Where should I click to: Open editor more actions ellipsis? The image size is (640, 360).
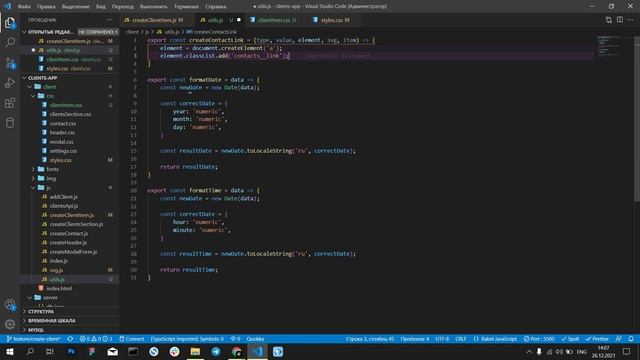pyautogui.click(x=631, y=20)
